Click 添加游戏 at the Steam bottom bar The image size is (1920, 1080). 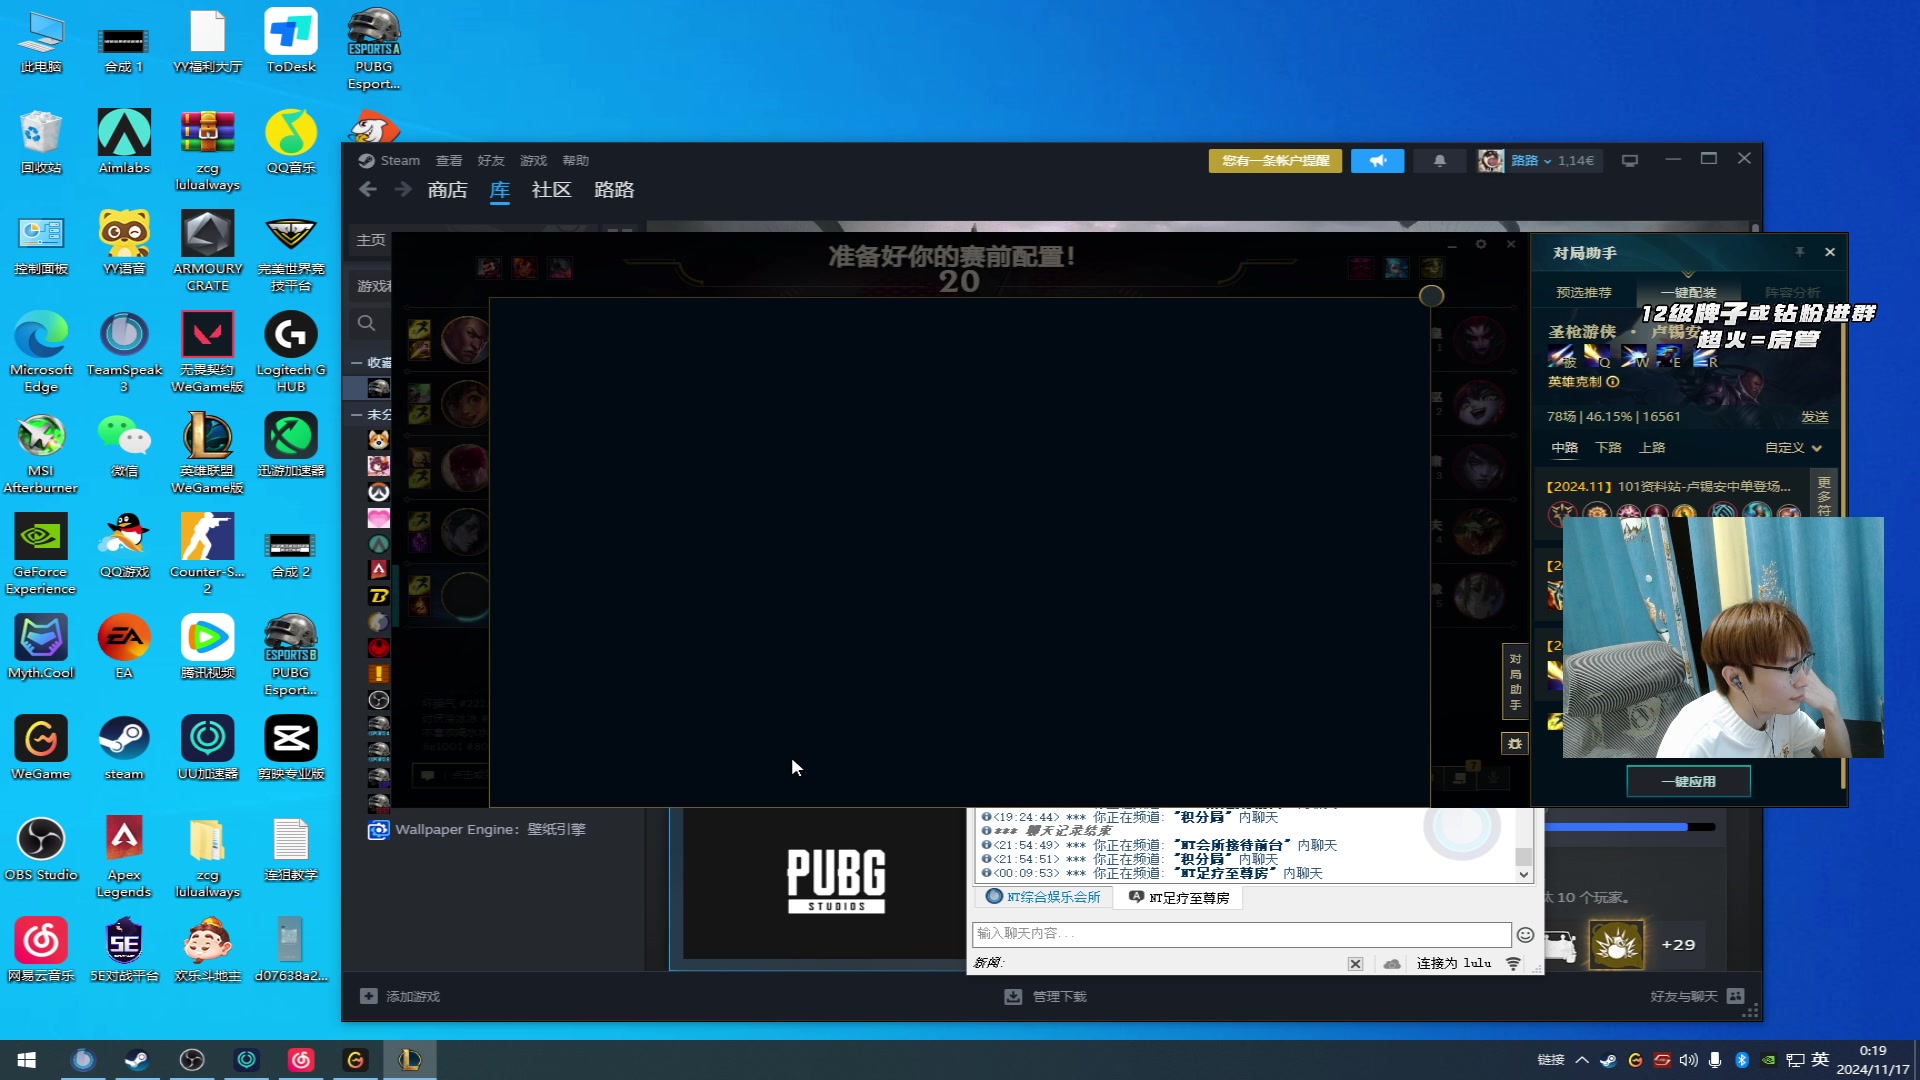(x=400, y=996)
